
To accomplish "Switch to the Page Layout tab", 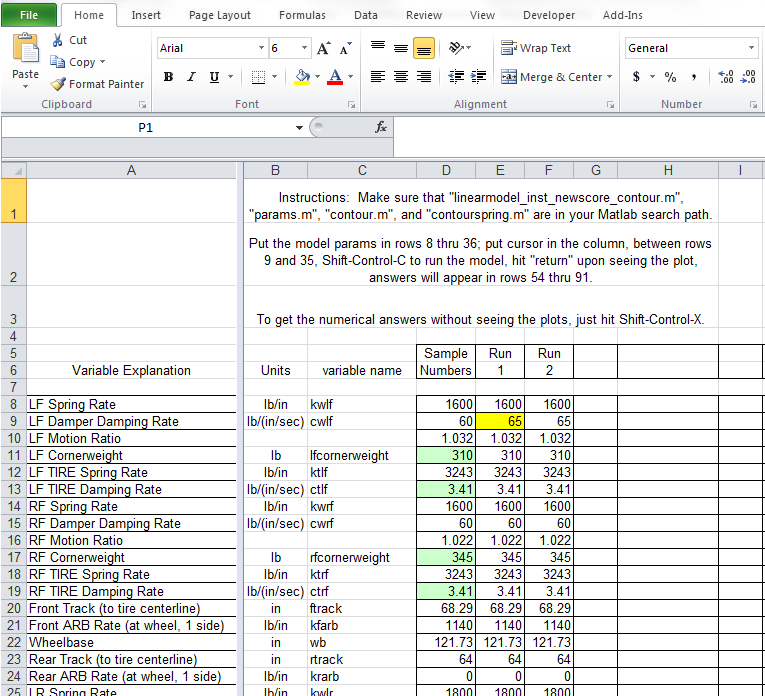I will 220,15.
